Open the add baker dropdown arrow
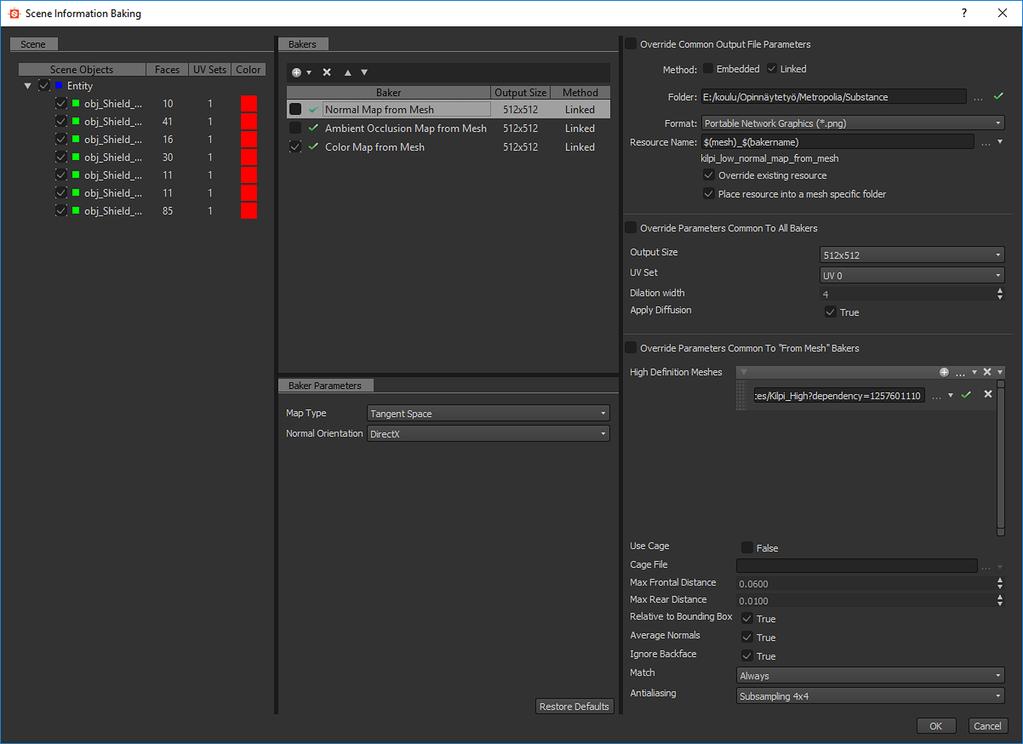Viewport: 1023px width, 744px height. click(309, 72)
